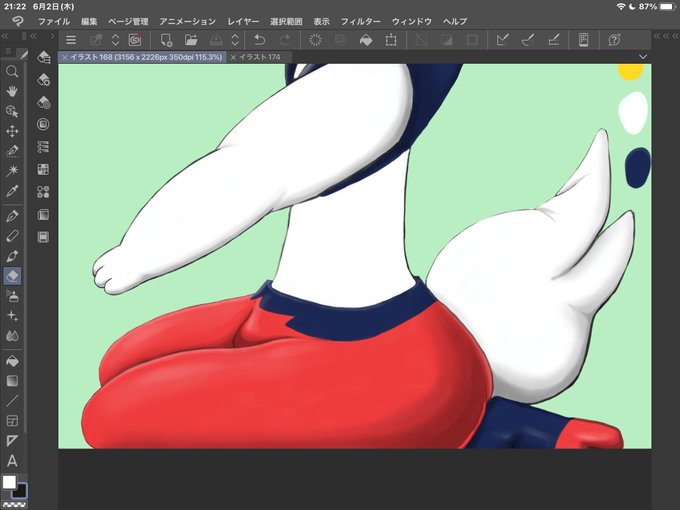Image resolution: width=680 pixels, height=510 pixels.
Task: Open the Color Wheel palette
Action: click(43, 124)
